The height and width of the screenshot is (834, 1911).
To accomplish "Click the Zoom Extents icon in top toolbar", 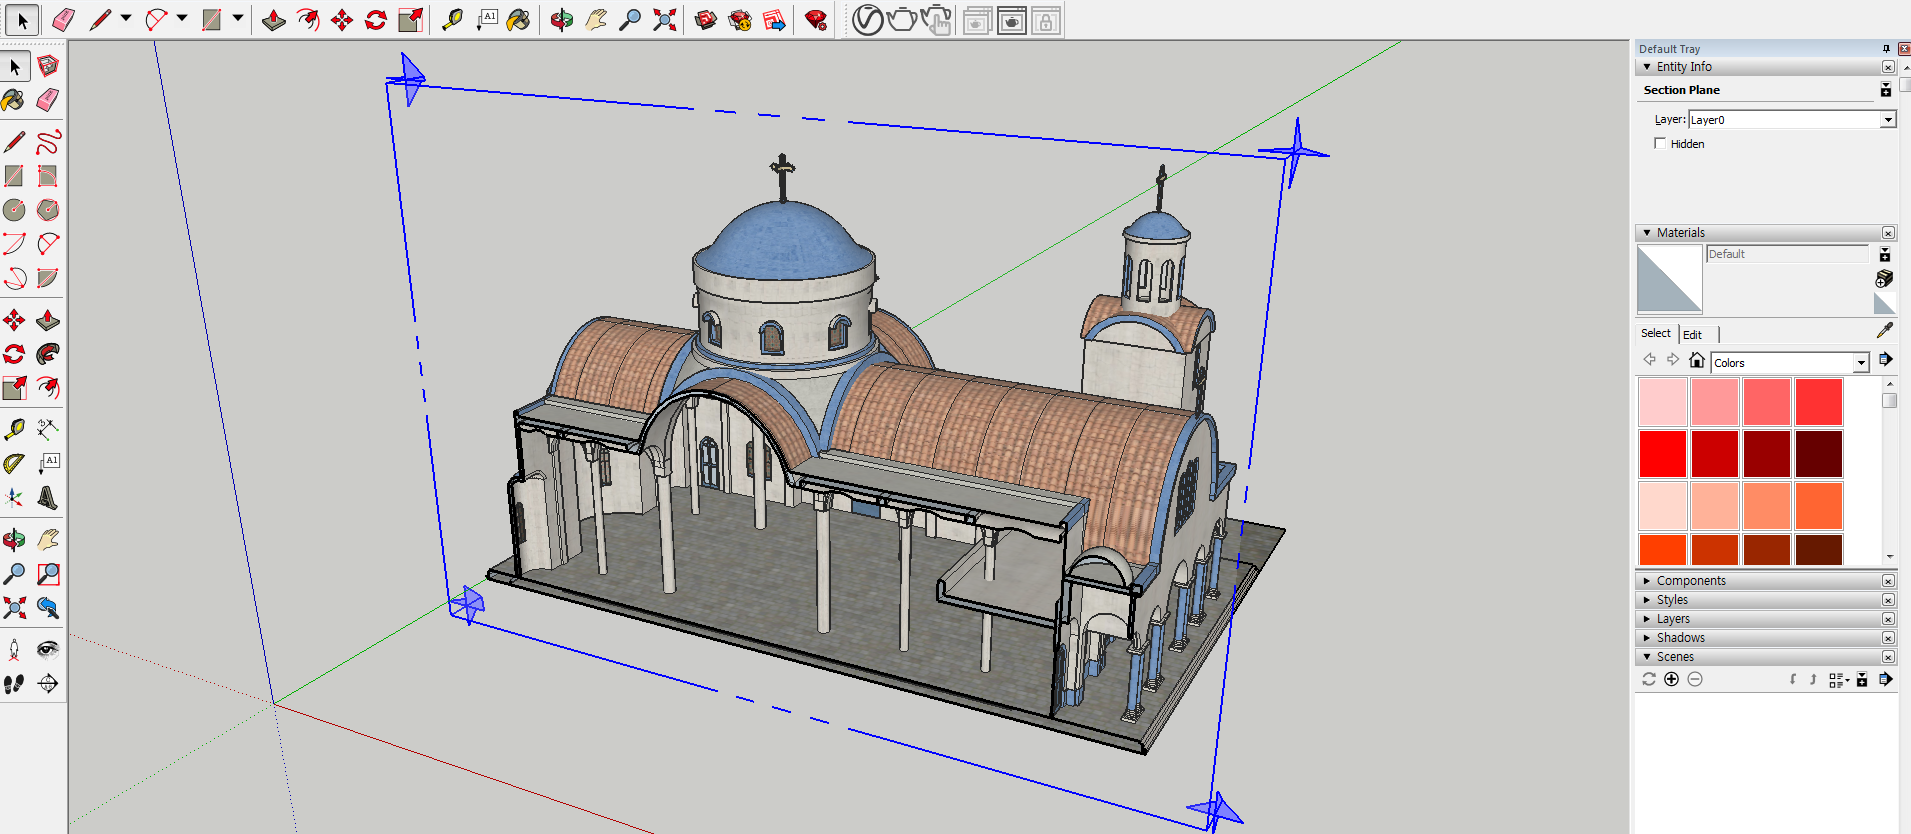I will pyautogui.click(x=664, y=20).
